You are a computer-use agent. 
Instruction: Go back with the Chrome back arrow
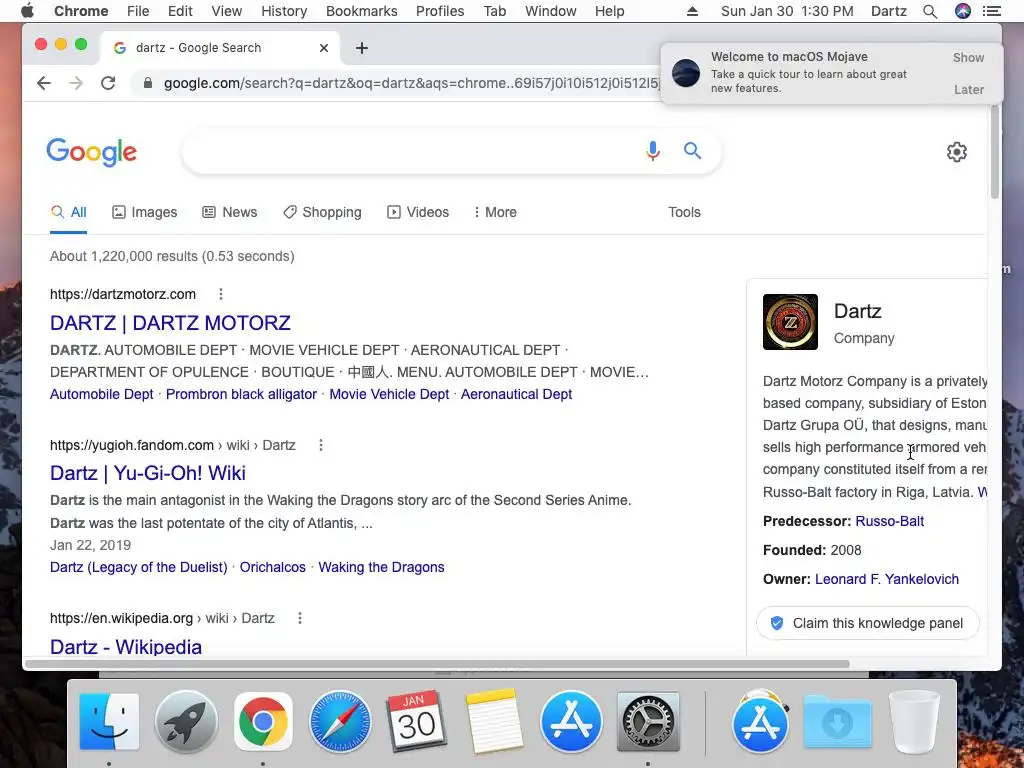(x=44, y=83)
